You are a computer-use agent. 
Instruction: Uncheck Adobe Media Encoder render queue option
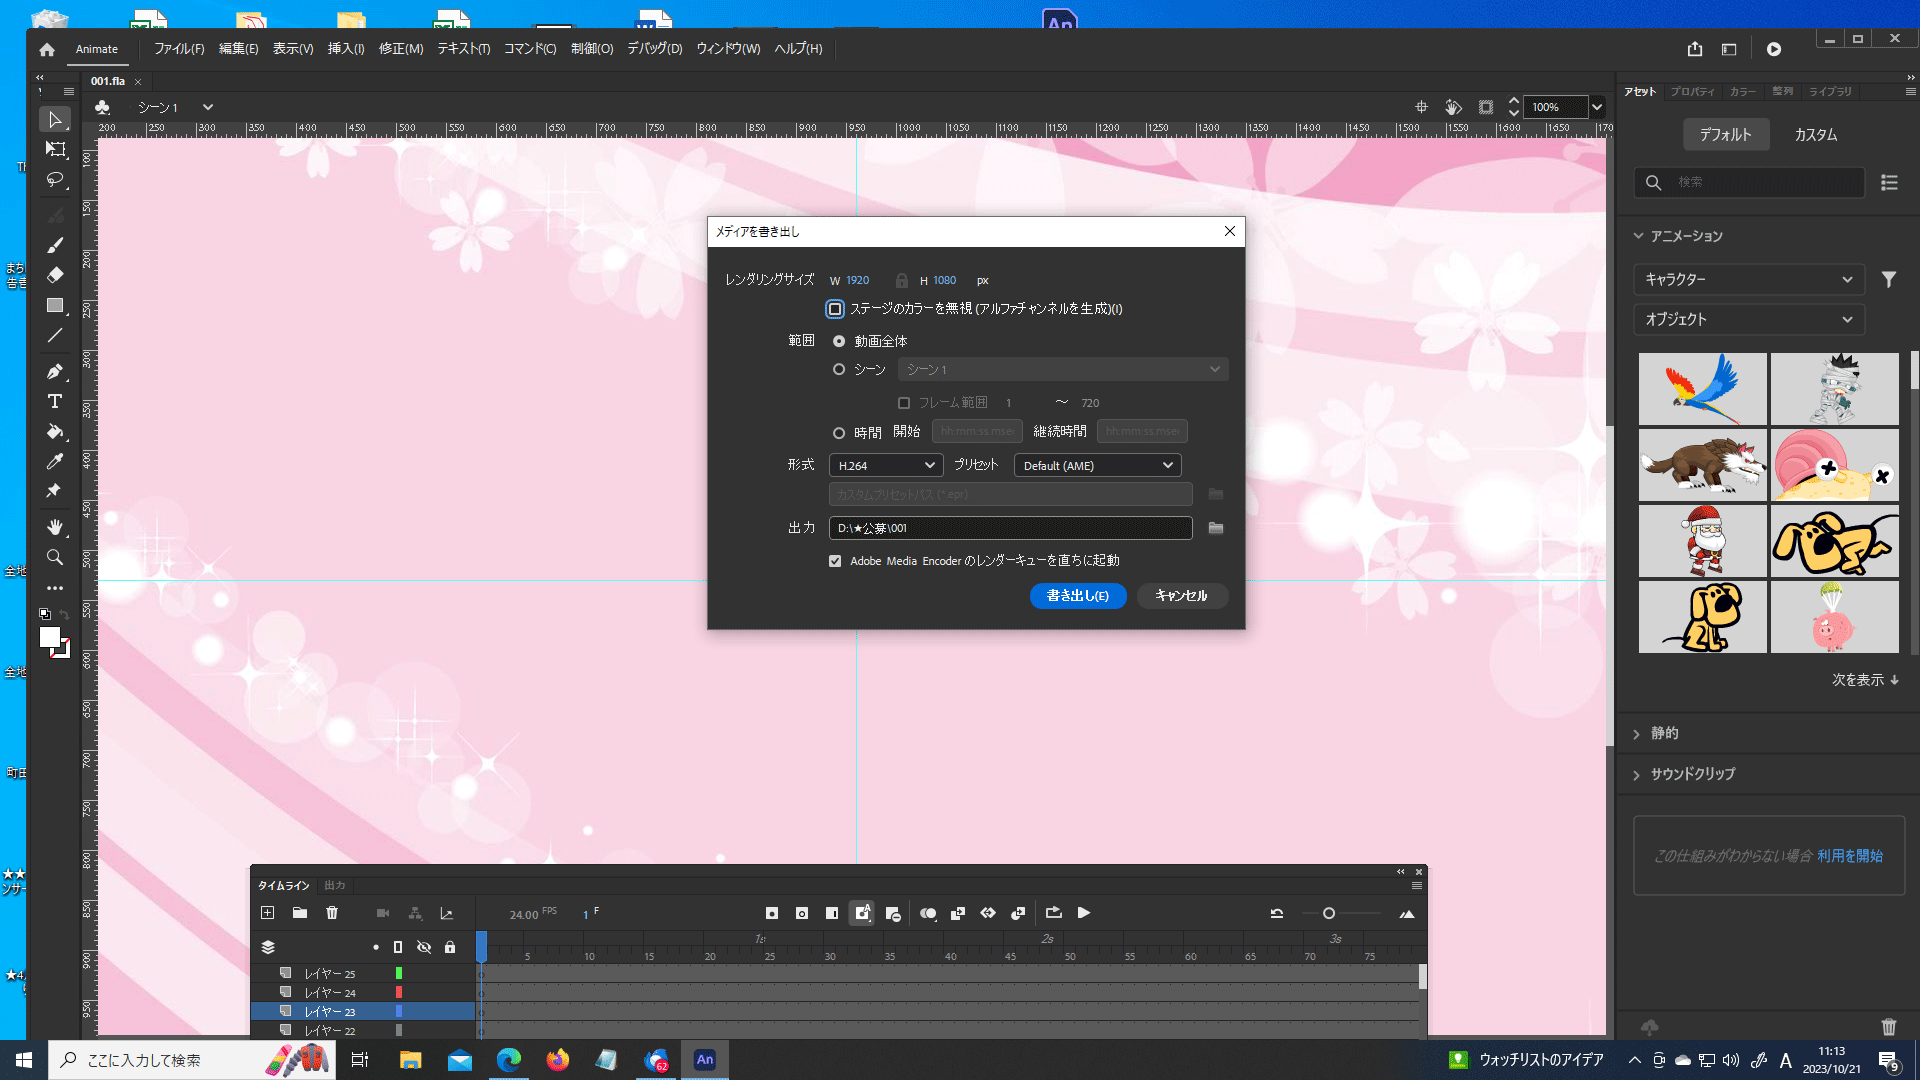835,561
